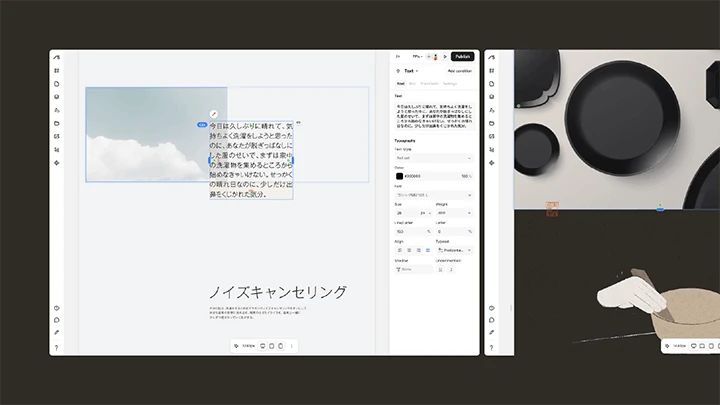Switch to desktop breakpoint in right window toolbar
The image size is (720, 405).
(693, 346)
